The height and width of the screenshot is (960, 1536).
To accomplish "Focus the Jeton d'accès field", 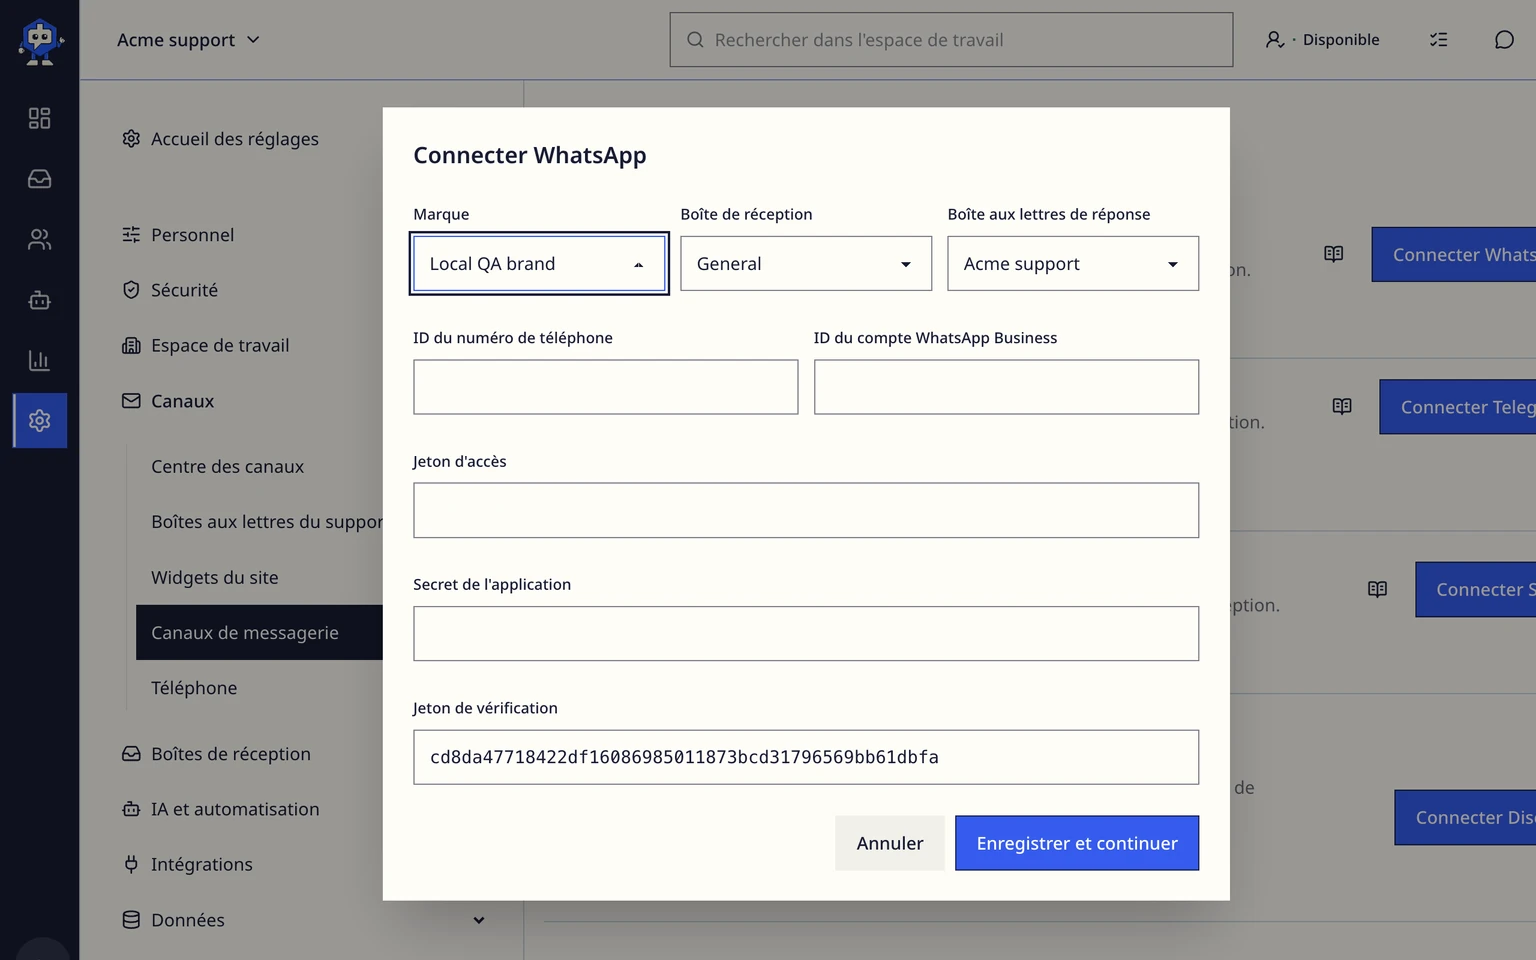I will click(806, 510).
